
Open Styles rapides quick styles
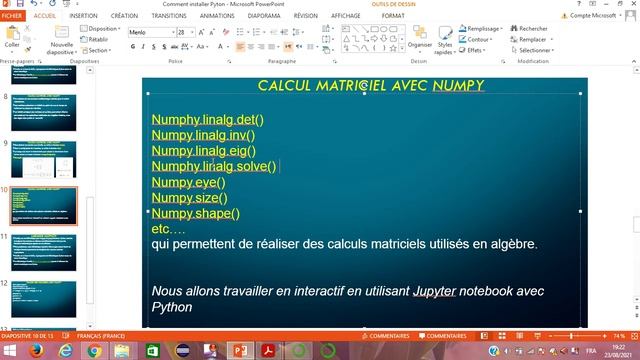pos(444,40)
